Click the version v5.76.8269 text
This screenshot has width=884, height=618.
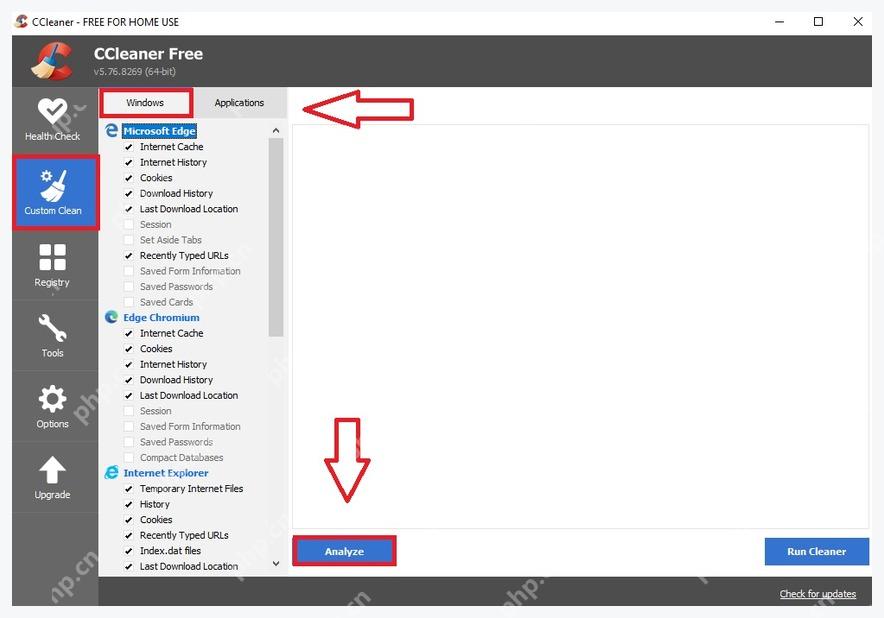coord(135,72)
